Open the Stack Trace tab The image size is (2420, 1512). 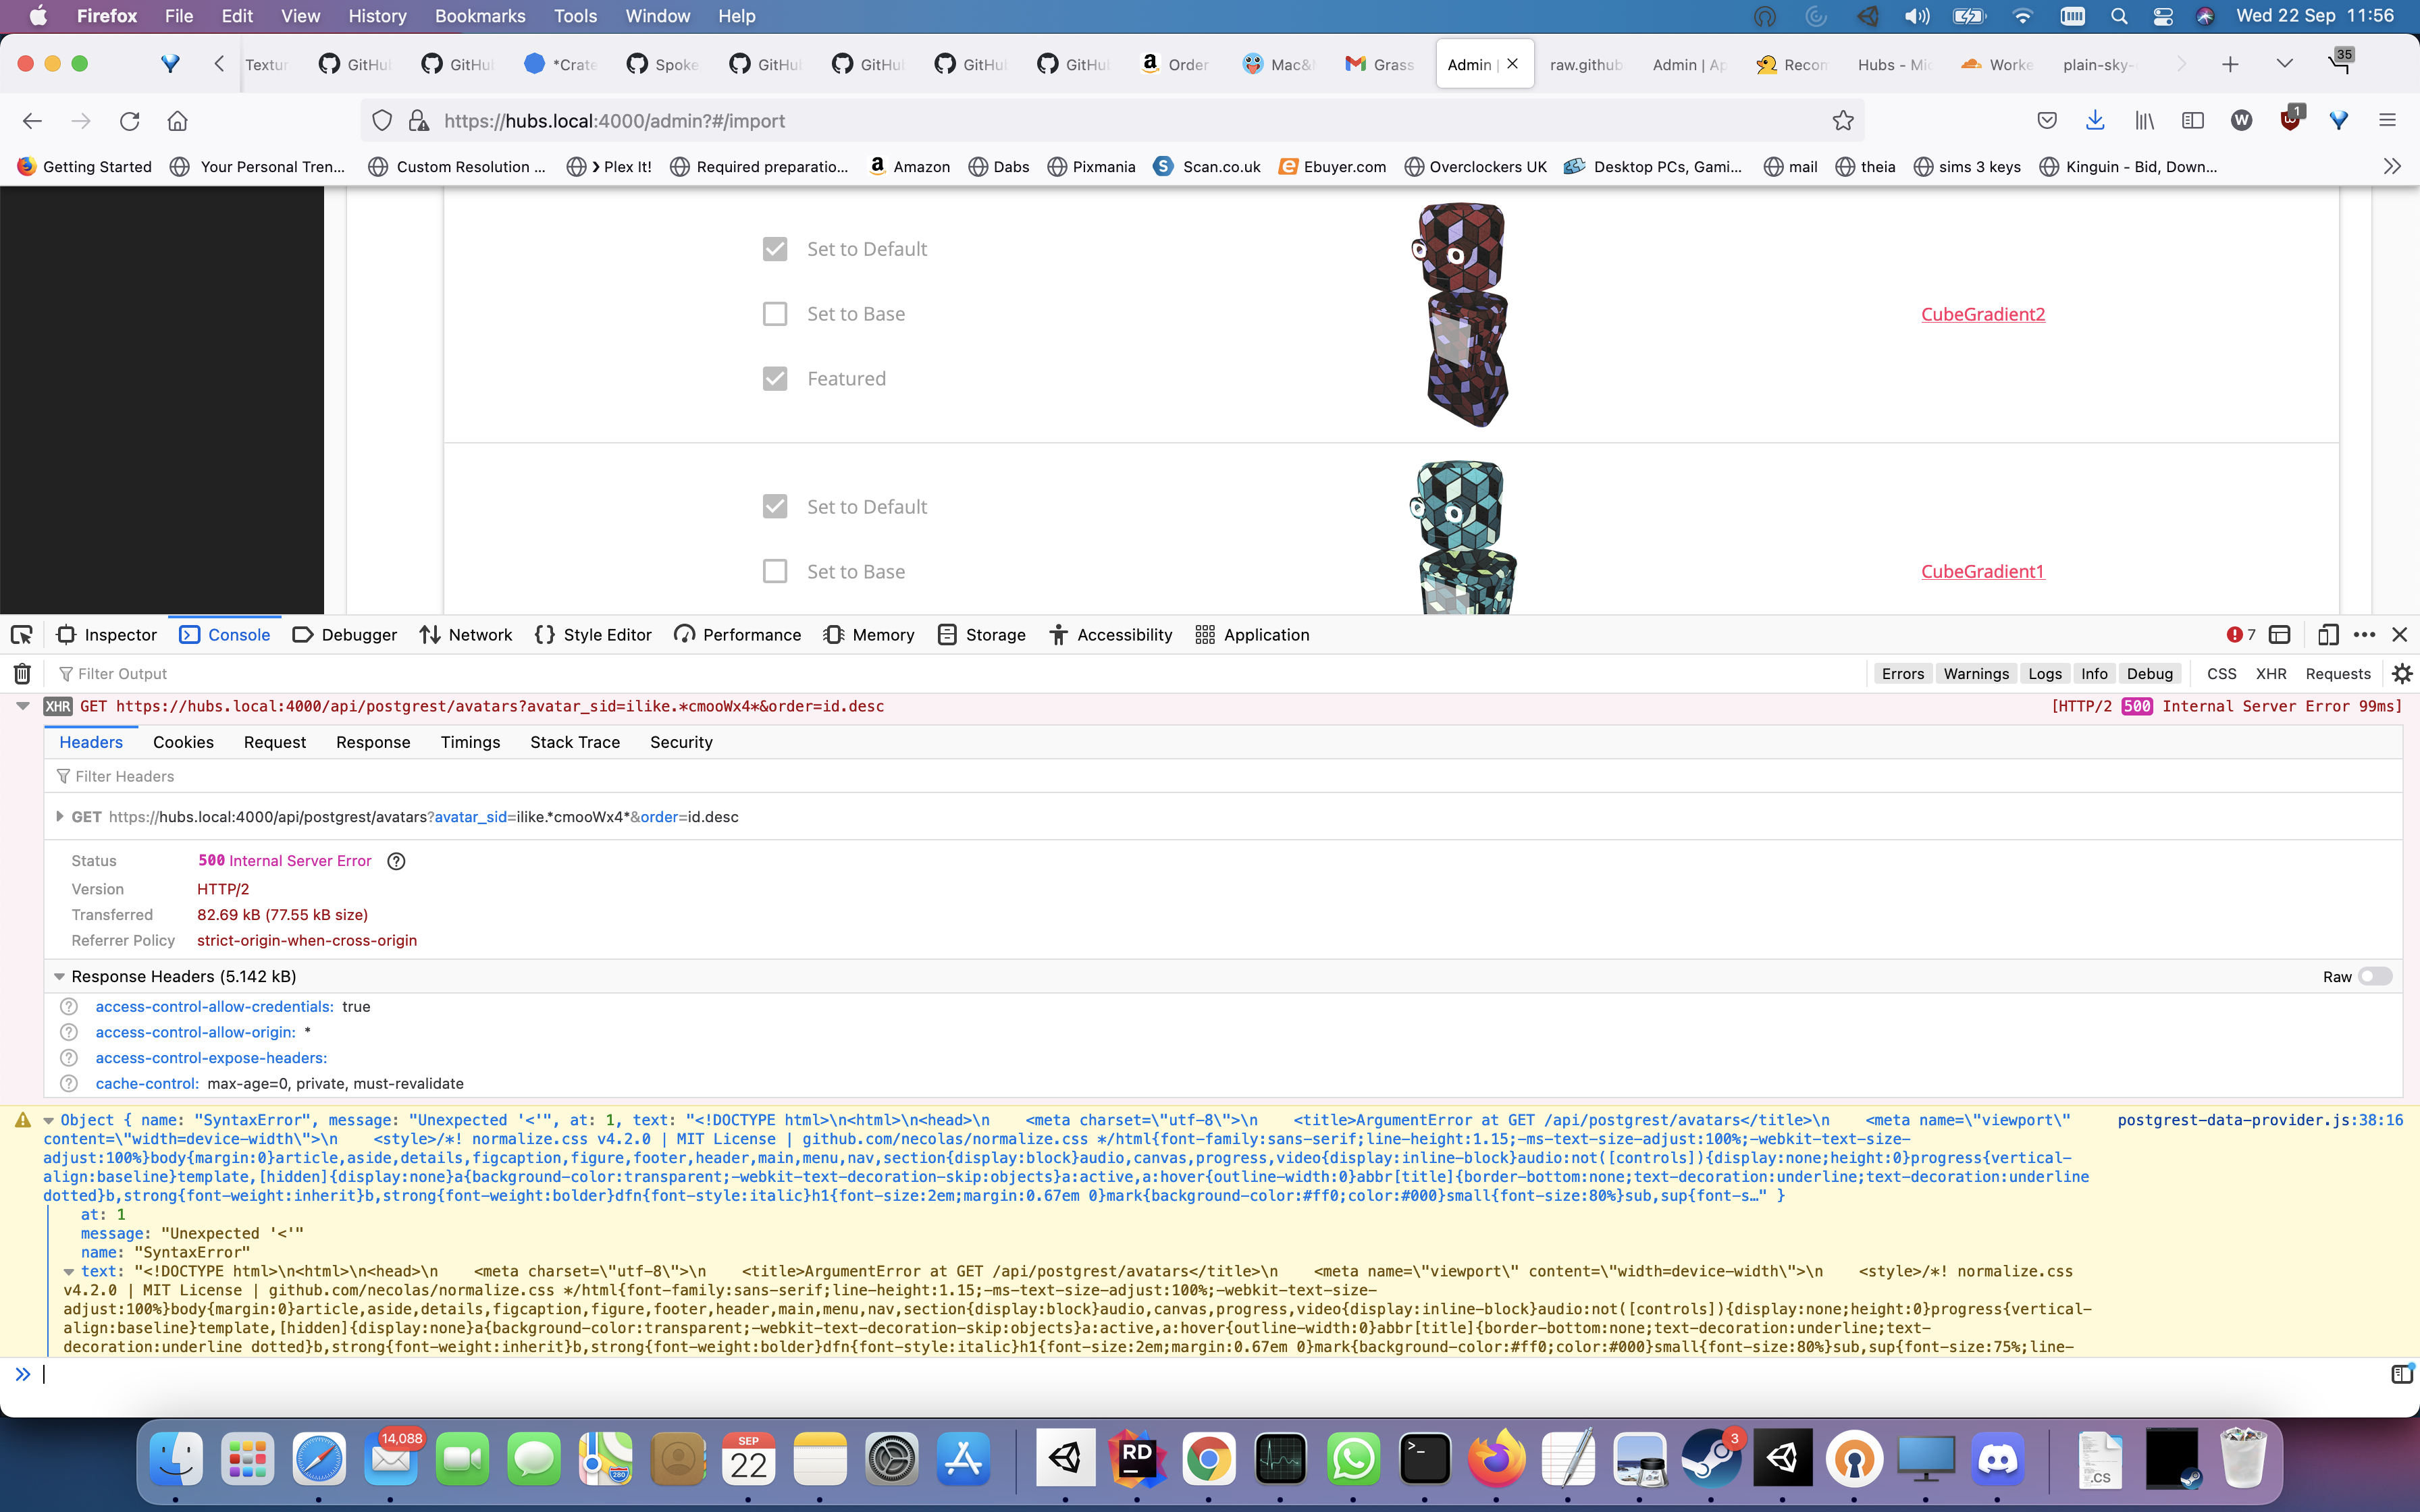(x=575, y=742)
